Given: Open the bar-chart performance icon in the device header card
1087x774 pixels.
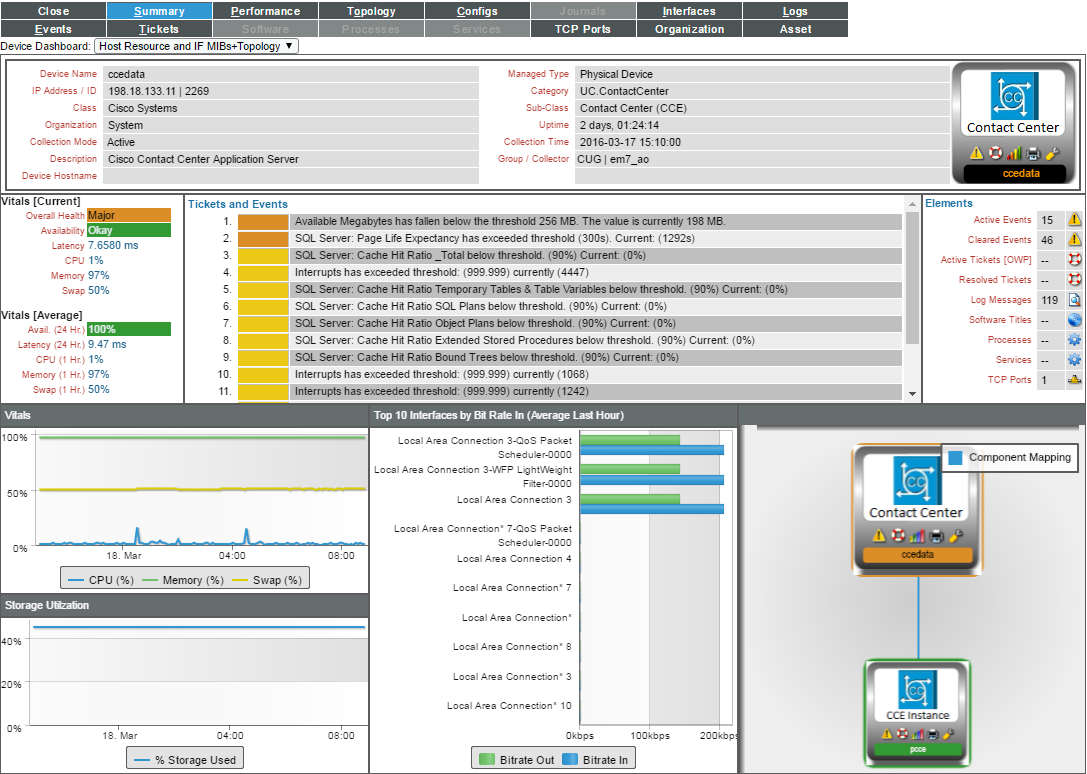Looking at the screenshot, I should 1014,153.
